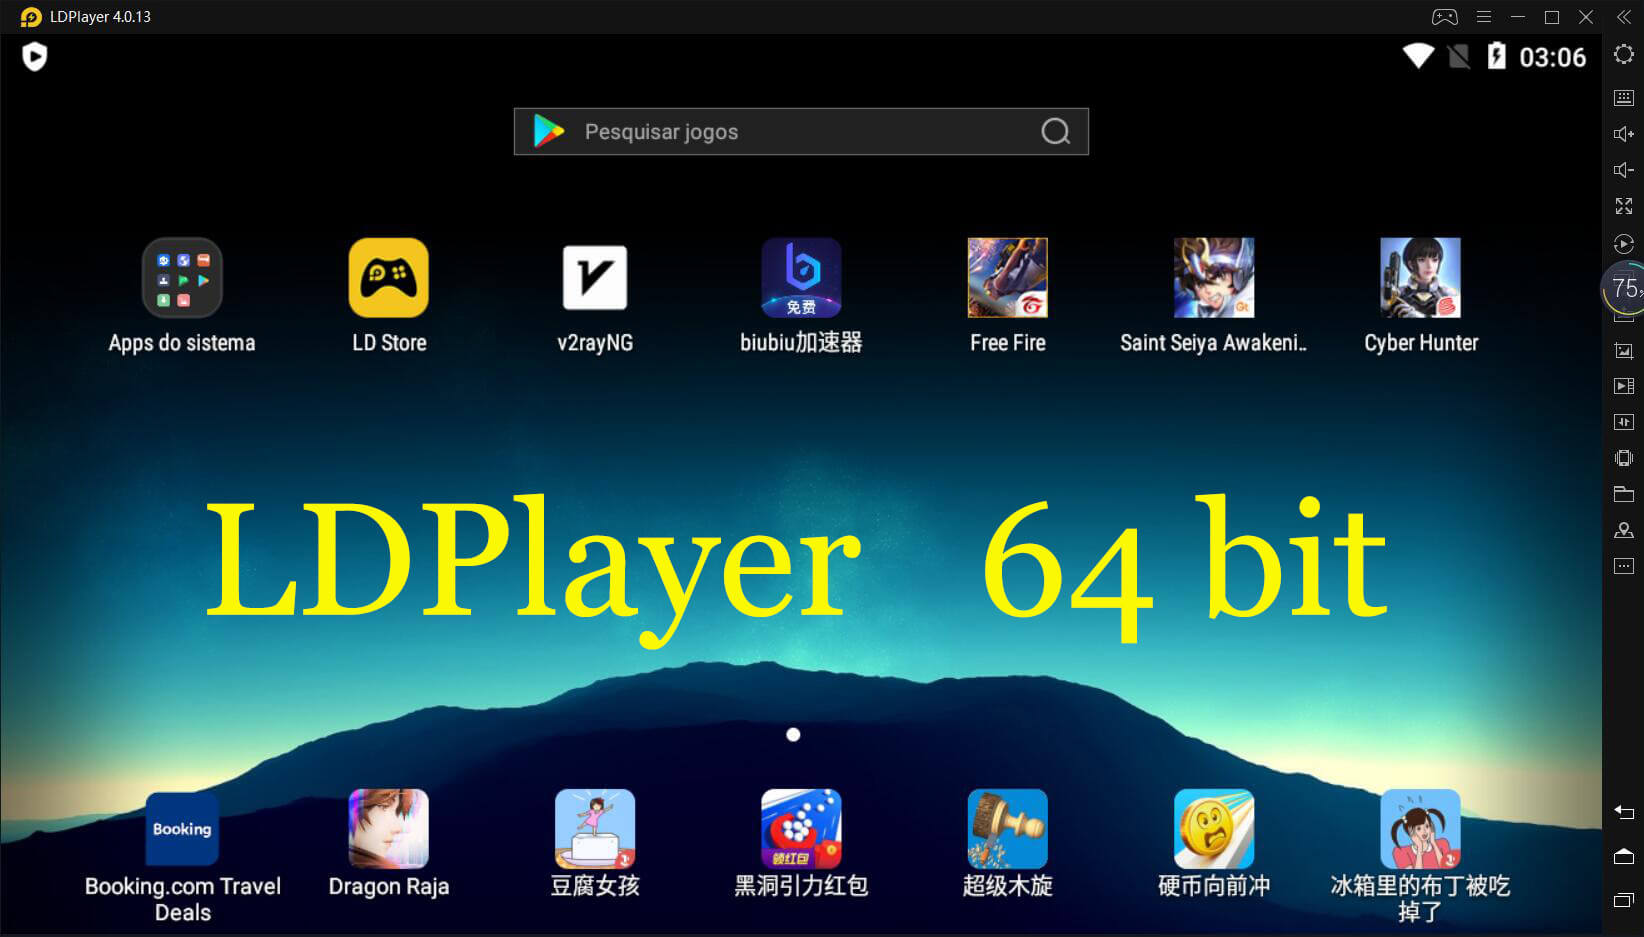Open the virtual location icon
Viewport: 1644px width, 937px height.
[1624, 530]
